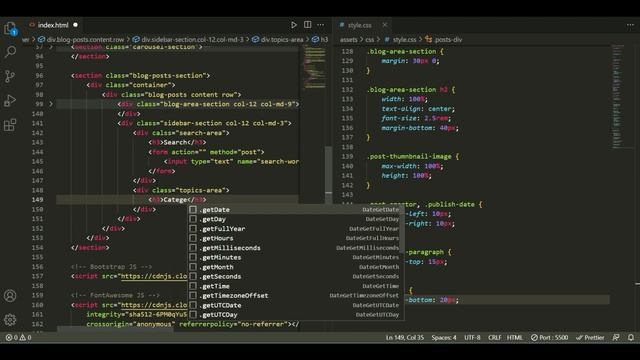
Task: Click .blog-area-section selector on line 128
Action: click(401, 51)
